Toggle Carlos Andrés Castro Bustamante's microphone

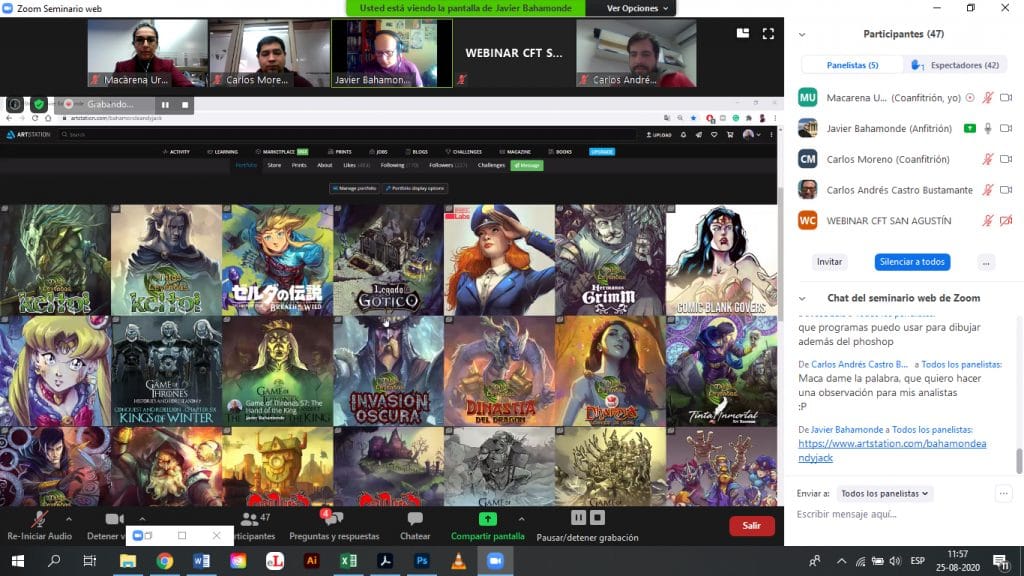pos(987,190)
